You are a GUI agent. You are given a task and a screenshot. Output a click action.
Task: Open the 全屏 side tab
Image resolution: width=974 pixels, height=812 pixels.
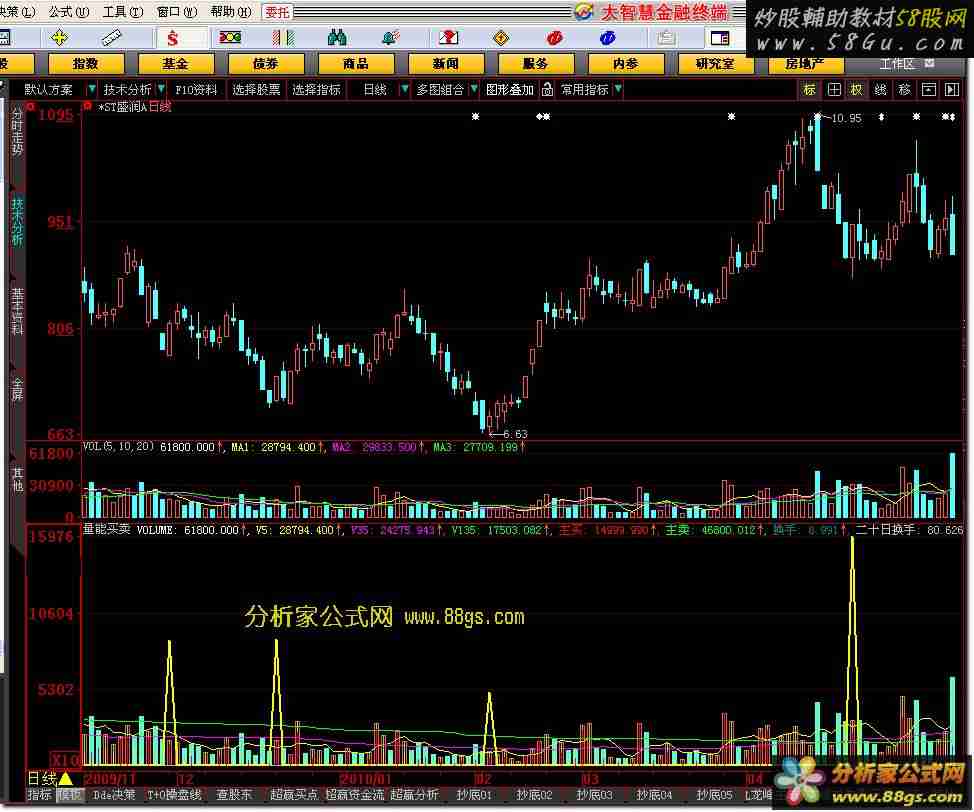[x=17, y=389]
